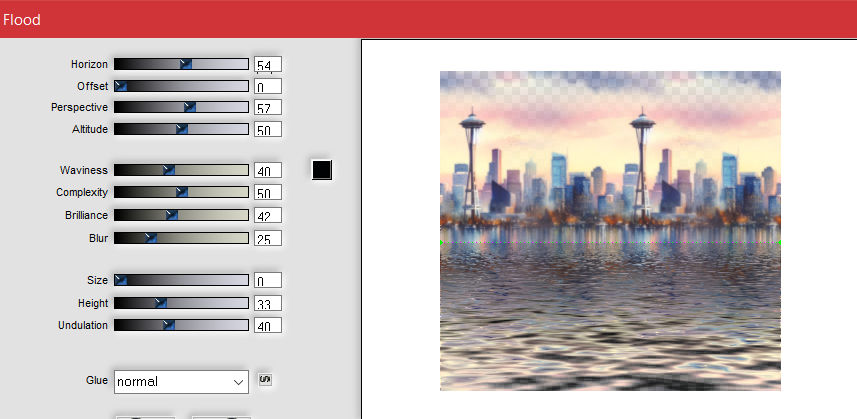Click the Horizon label
The height and width of the screenshot is (419, 857).
pos(89,64)
